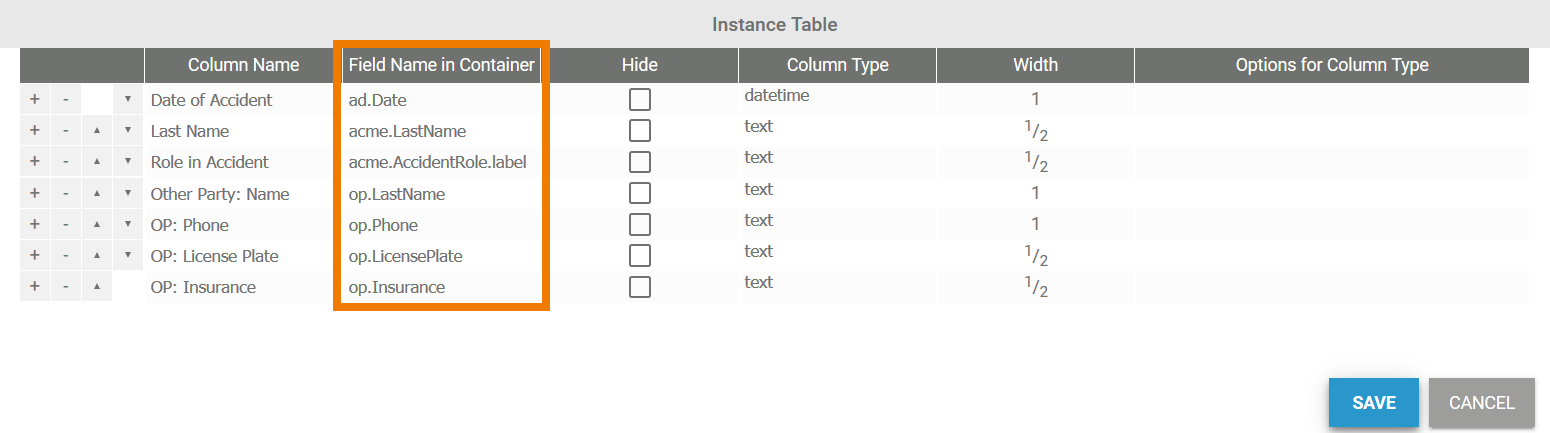Change column type of Last Name row
Image resolution: width=1550 pixels, height=433 pixels.
(x=837, y=128)
